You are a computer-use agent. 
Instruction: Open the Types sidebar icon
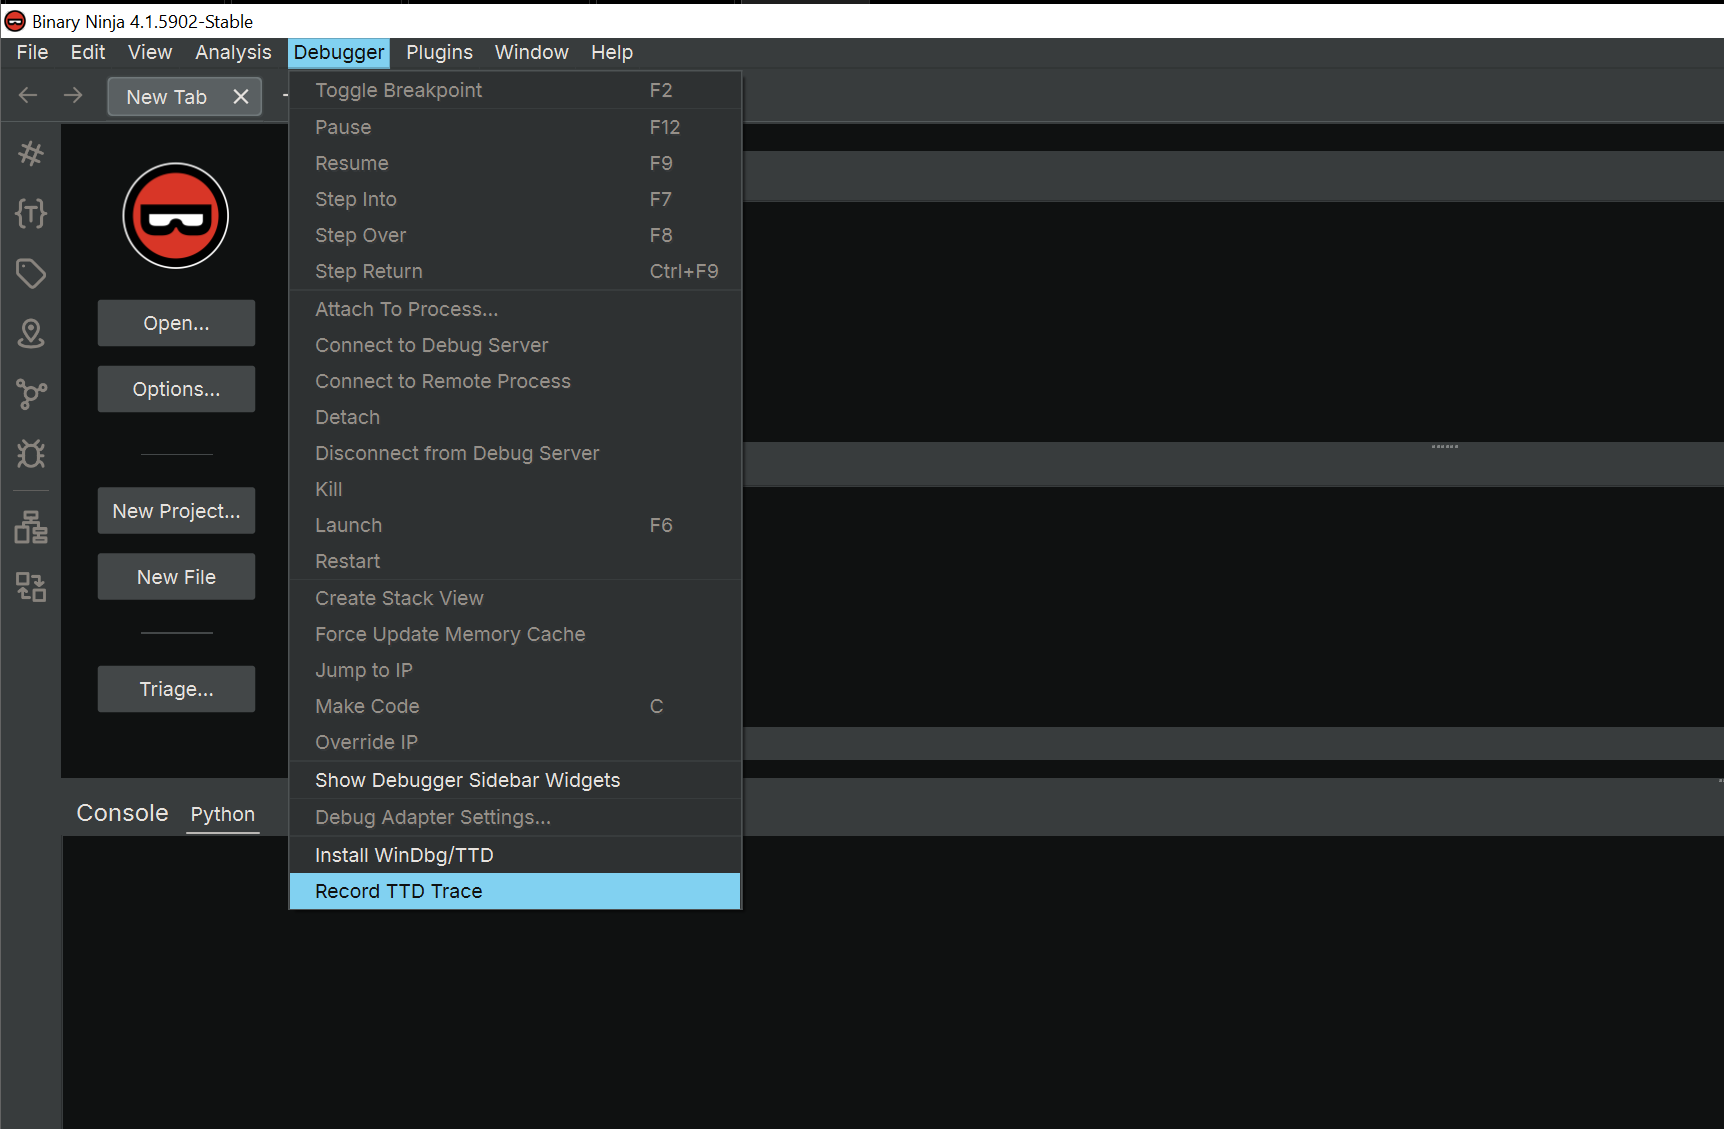pos(31,213)
